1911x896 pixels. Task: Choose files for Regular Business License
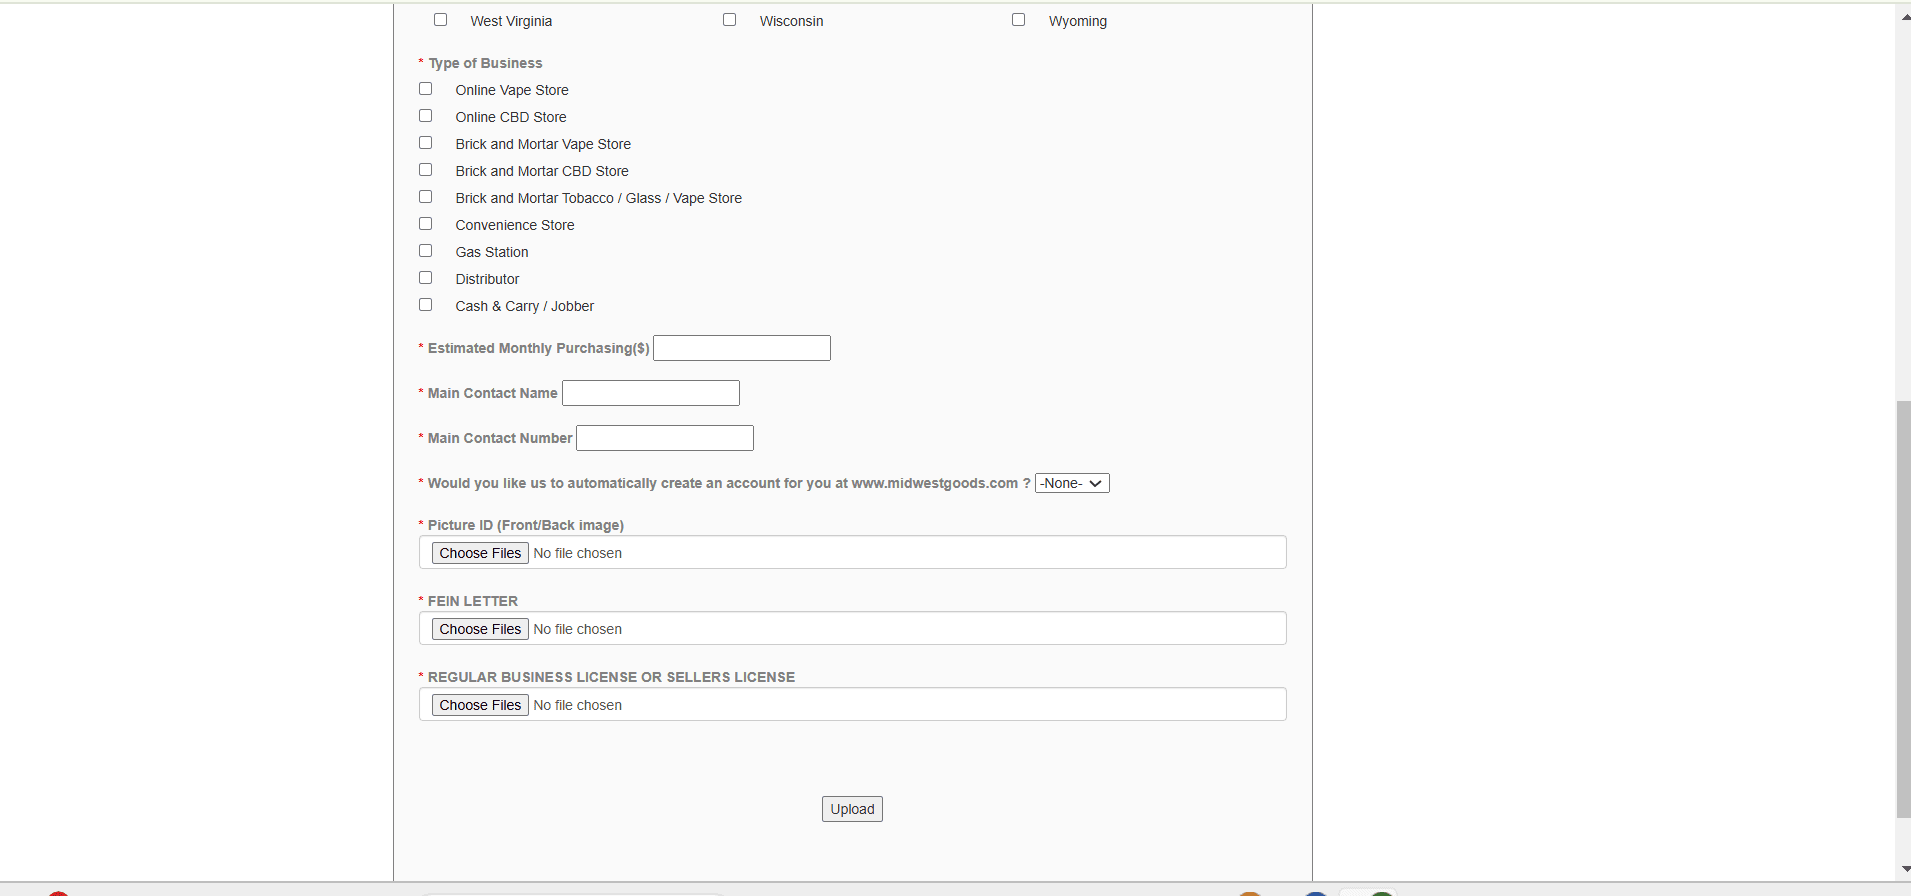(x=480, y=705)
